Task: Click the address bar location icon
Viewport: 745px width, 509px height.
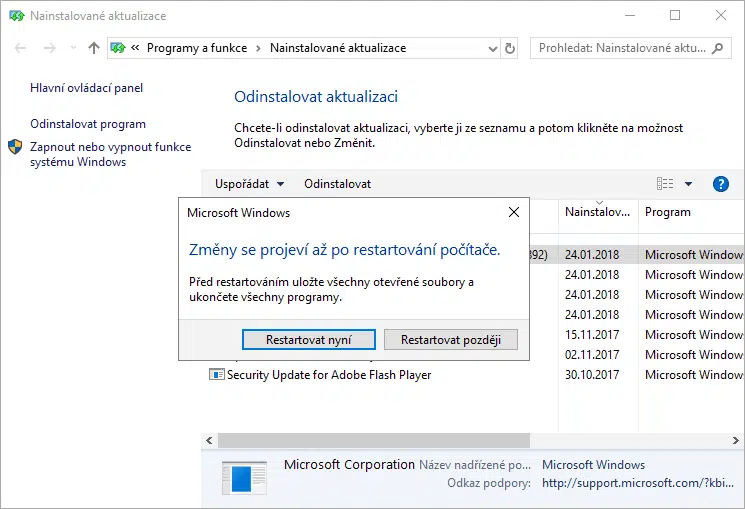Action: click(x=118, y=48)
